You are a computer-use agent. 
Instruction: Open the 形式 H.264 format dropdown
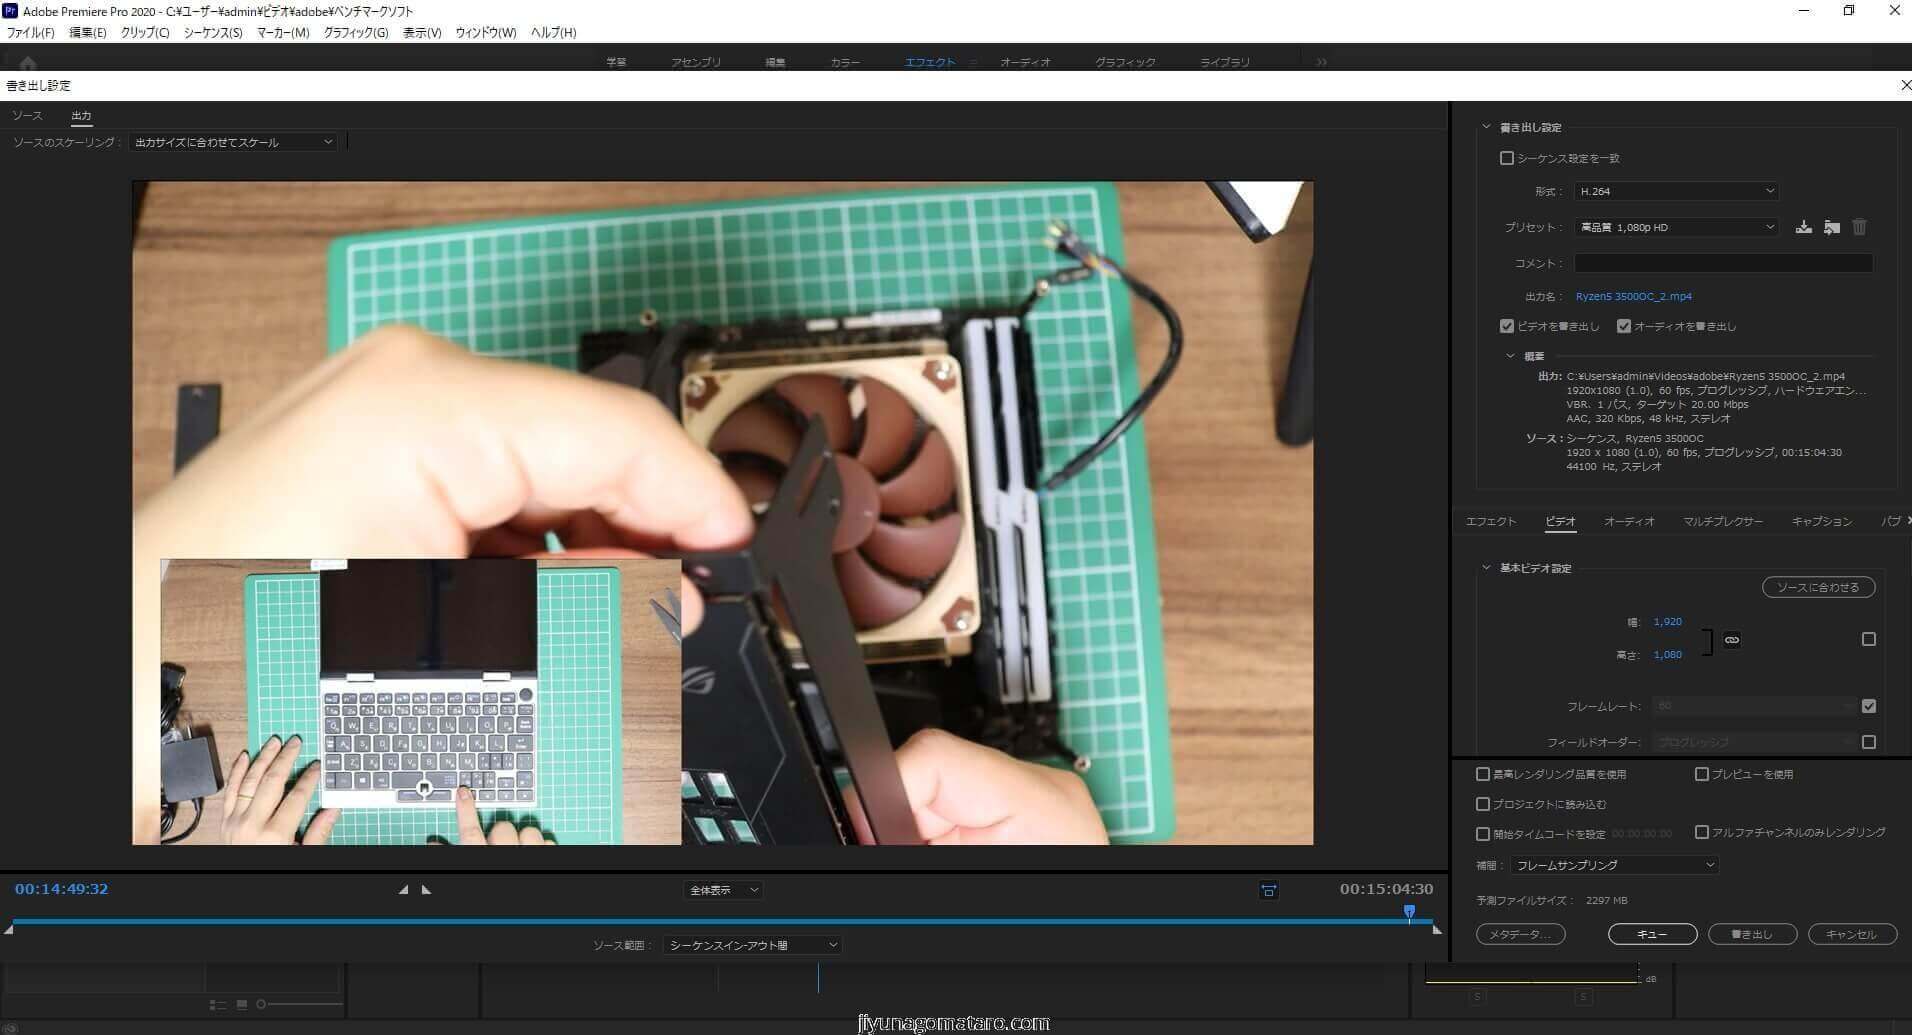click(1675, 191)
